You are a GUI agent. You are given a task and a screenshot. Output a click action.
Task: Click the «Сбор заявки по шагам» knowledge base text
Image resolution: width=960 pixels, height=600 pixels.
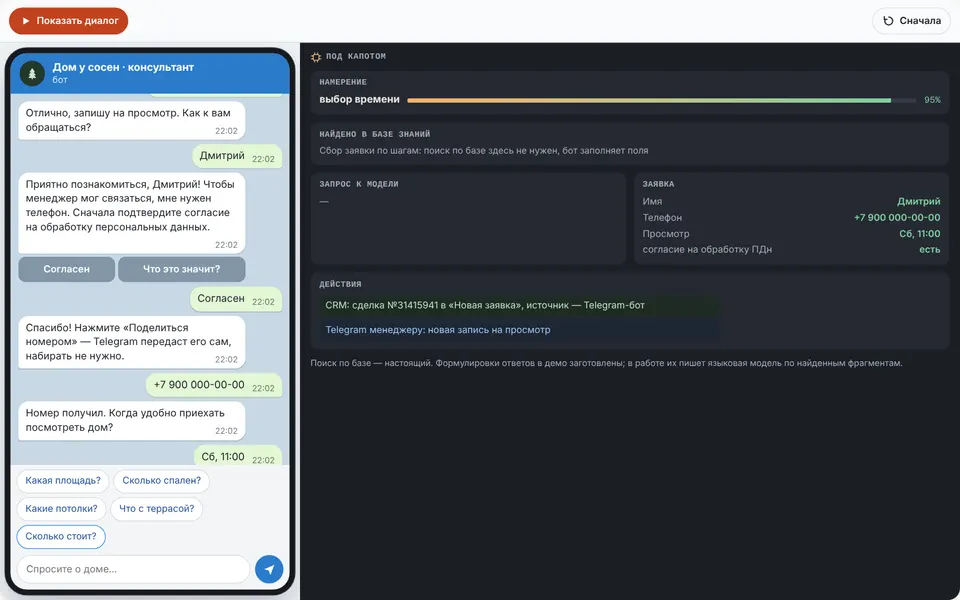(484, 151)
